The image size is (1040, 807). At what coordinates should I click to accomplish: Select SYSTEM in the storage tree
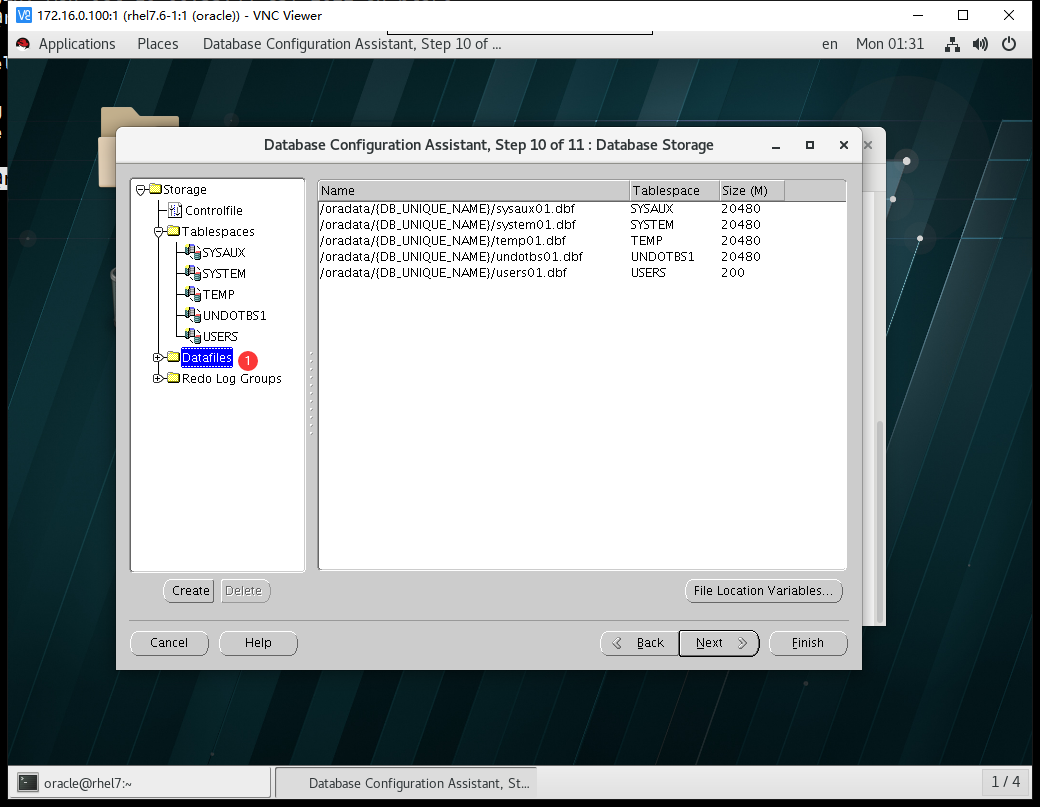pyautogui.click(x=224, y=274)
